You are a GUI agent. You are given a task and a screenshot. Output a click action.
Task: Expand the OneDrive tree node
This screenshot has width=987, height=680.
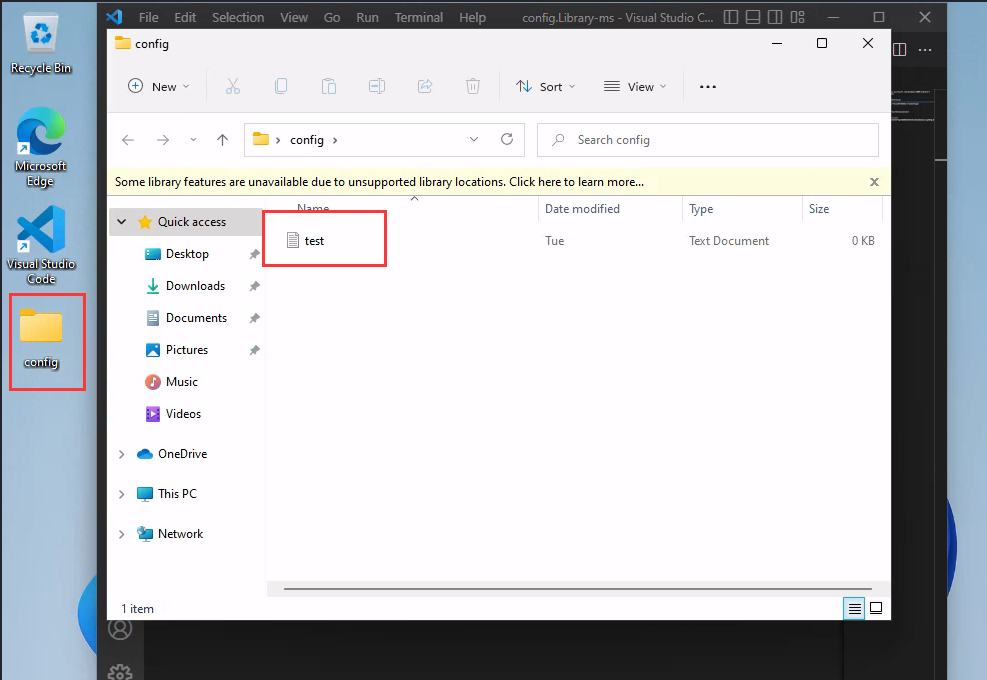pos(121,454)
